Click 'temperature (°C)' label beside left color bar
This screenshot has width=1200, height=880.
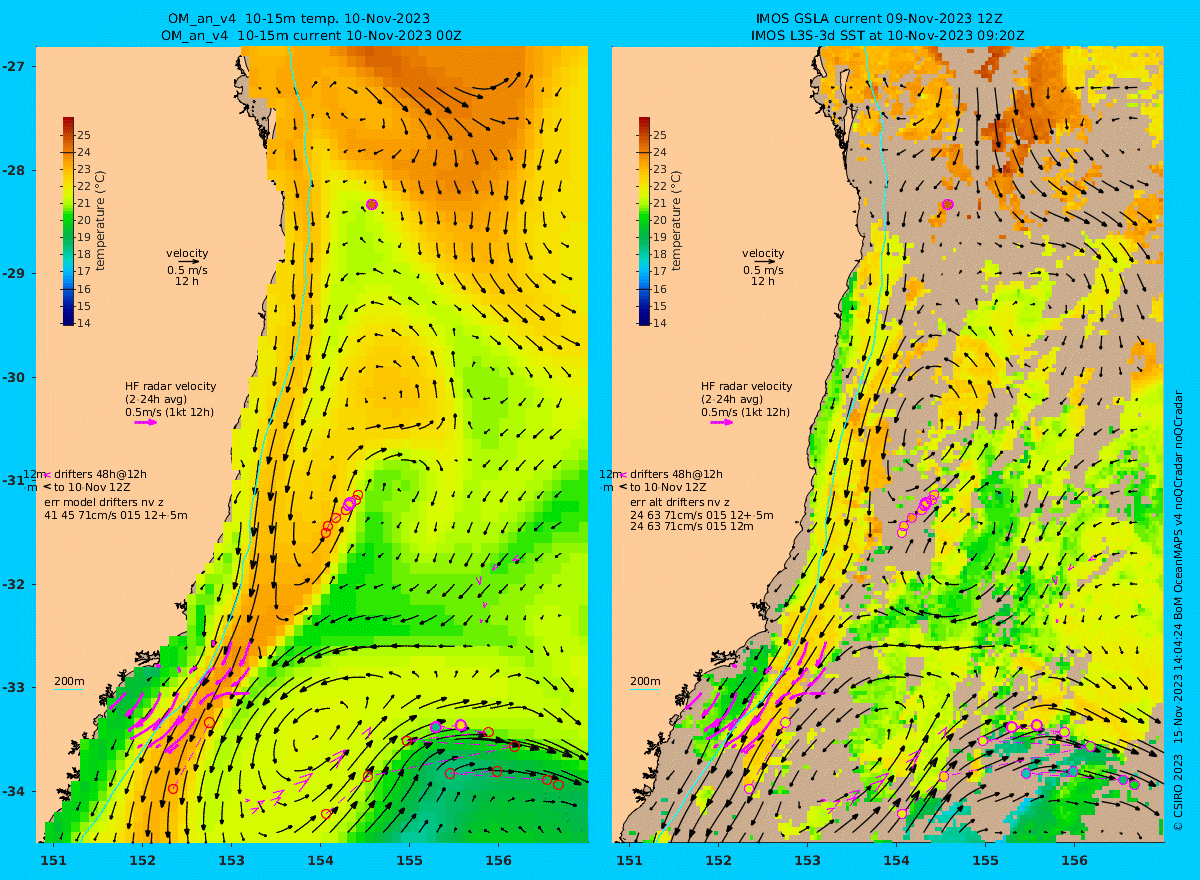click(101, 221)
